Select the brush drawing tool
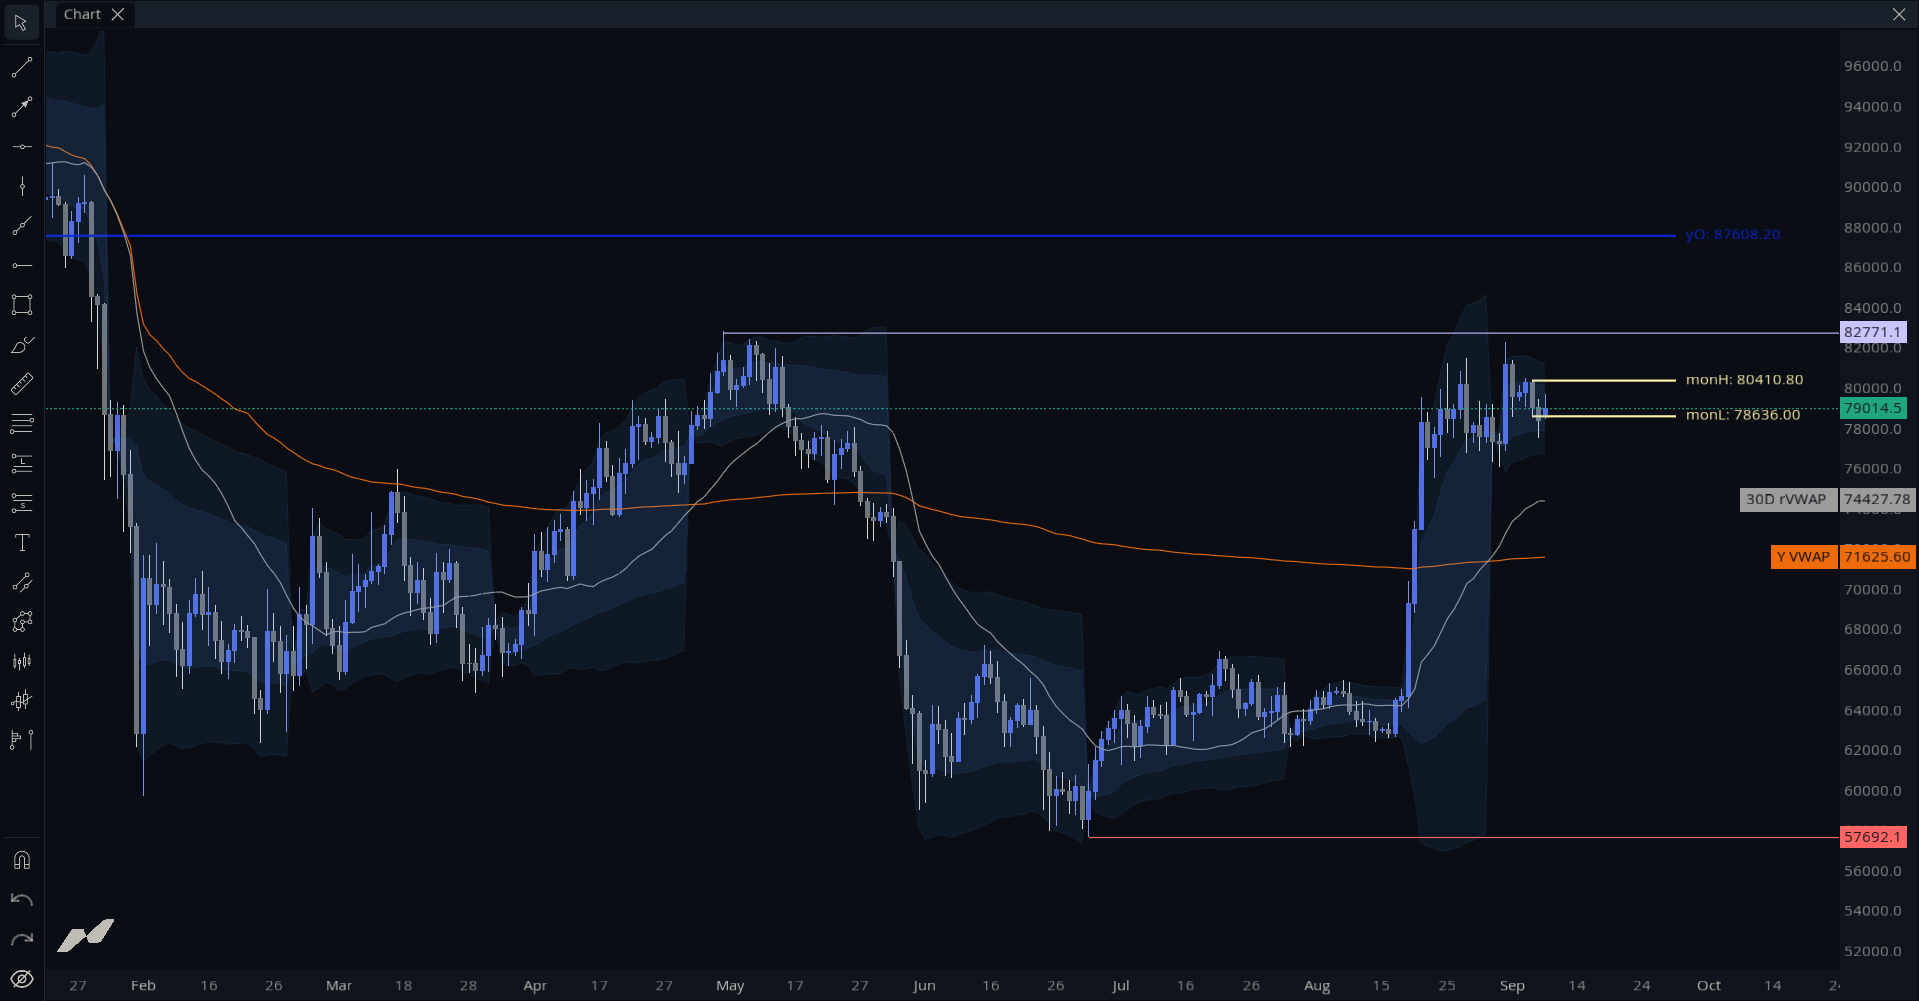The height and width of the screenshot is (1001, 1919). (x=21, y=345)
